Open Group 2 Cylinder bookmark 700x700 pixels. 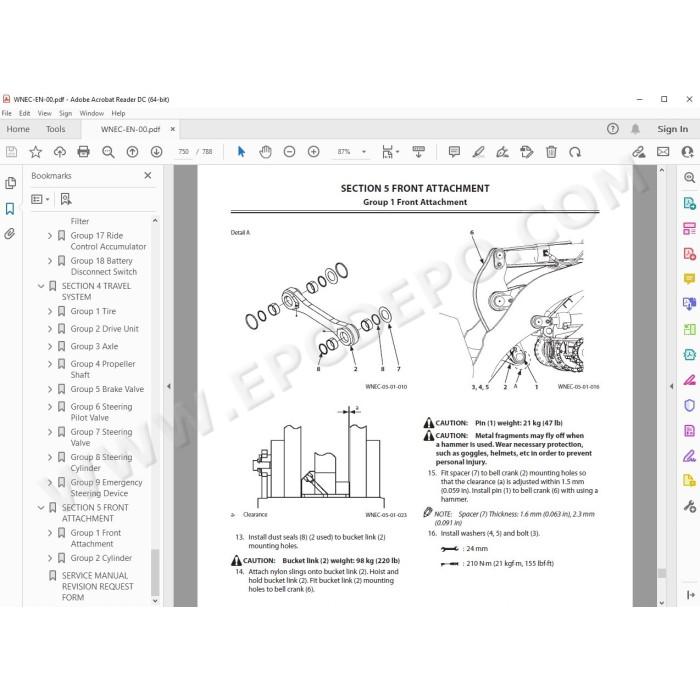click(101, 558)
